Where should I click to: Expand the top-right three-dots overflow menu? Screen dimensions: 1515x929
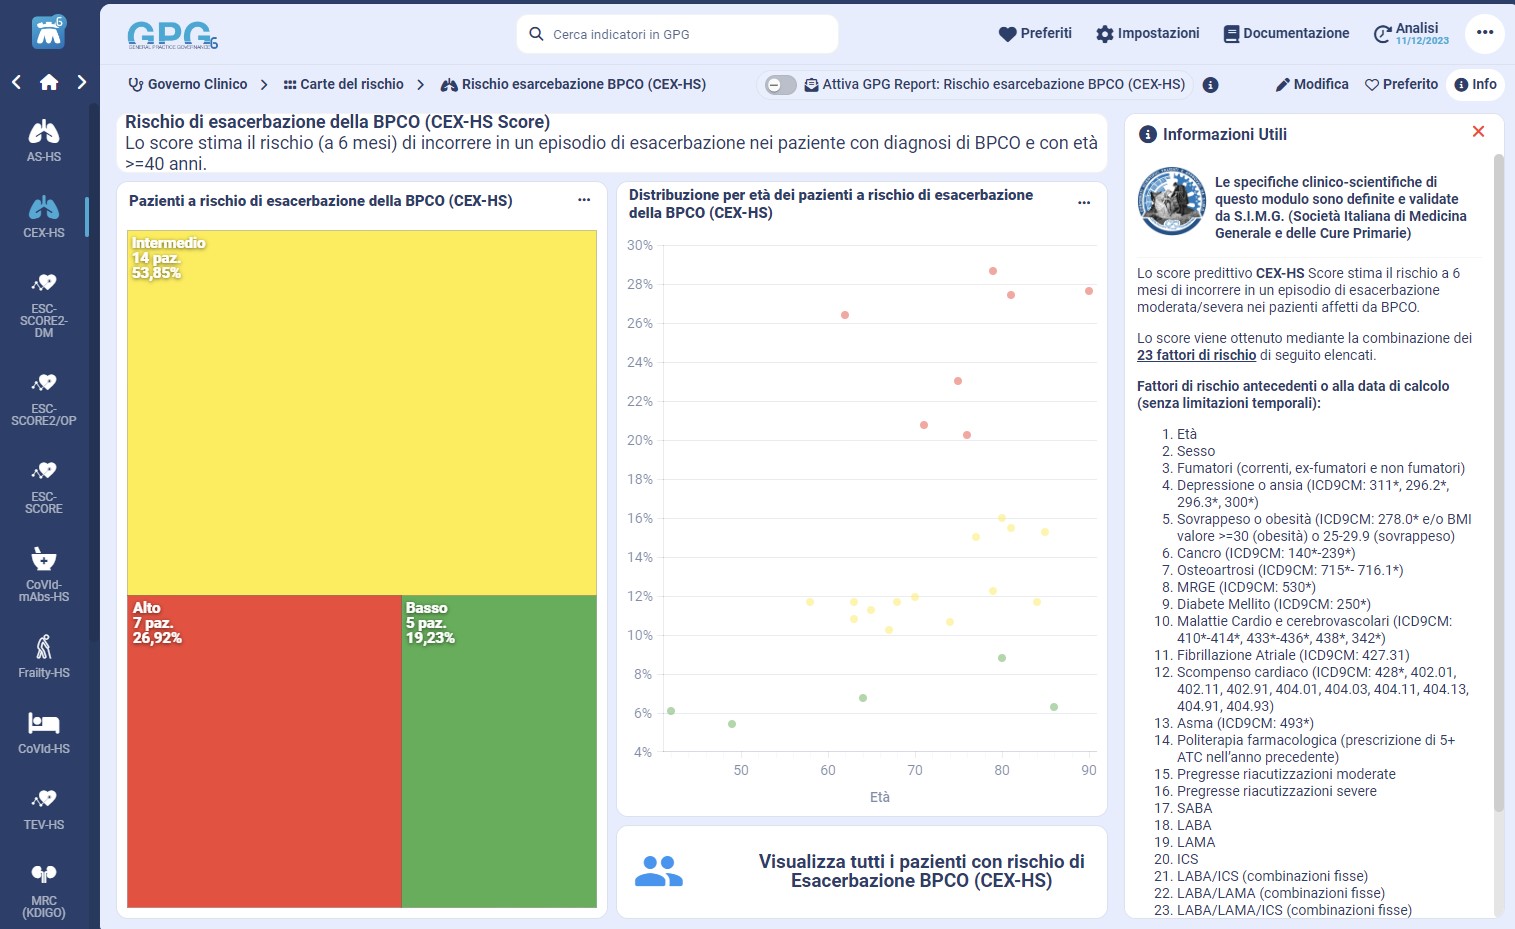click(1485, 33)
